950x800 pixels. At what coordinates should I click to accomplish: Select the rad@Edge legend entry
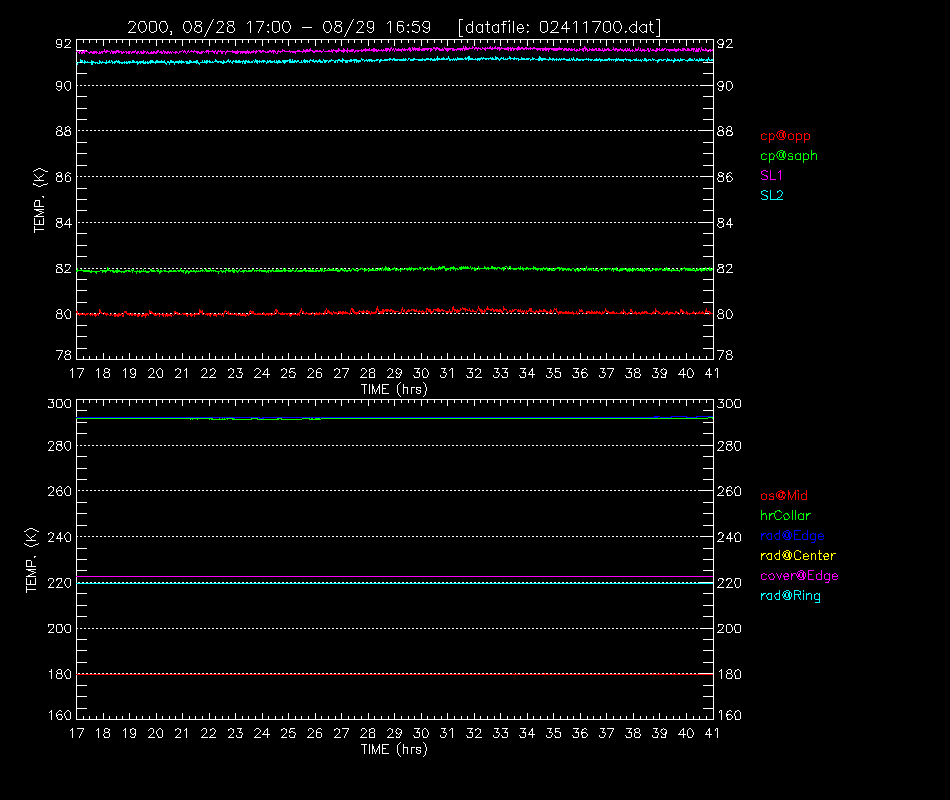tap(792, 536)
